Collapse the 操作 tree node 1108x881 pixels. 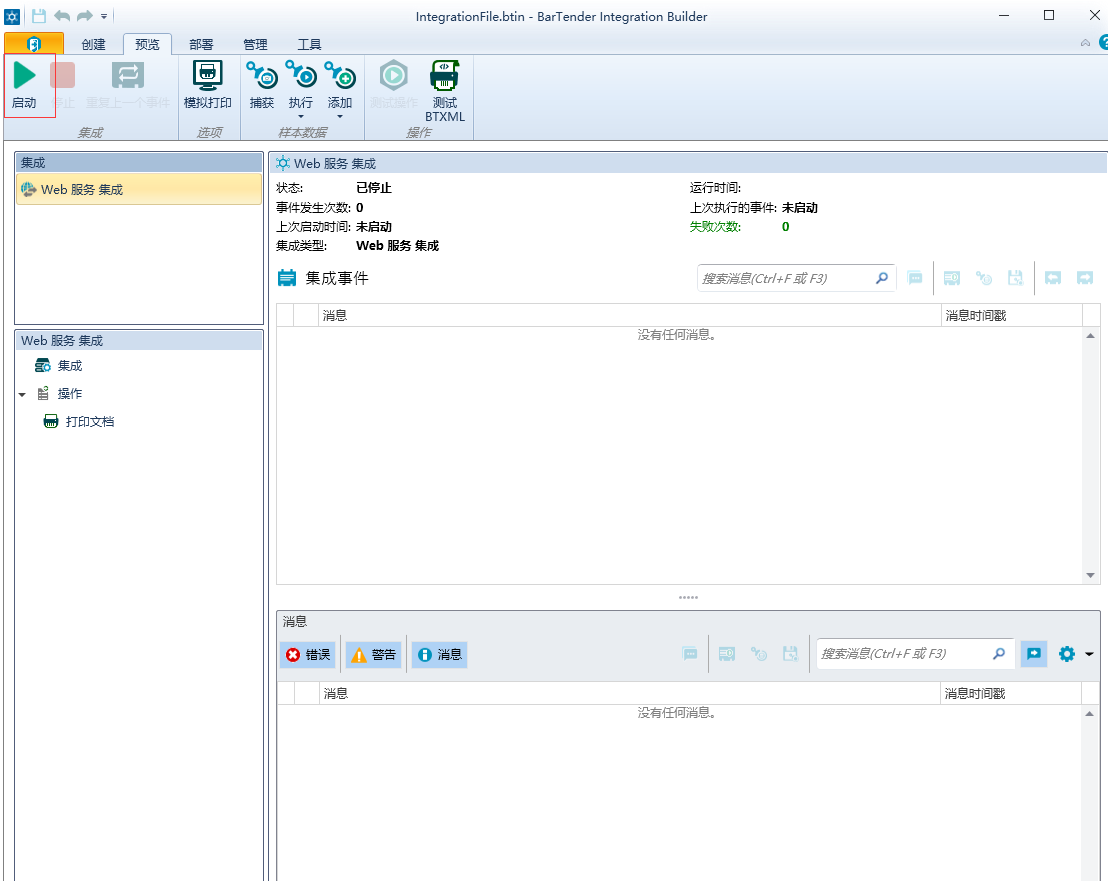[x=22, y=395]
